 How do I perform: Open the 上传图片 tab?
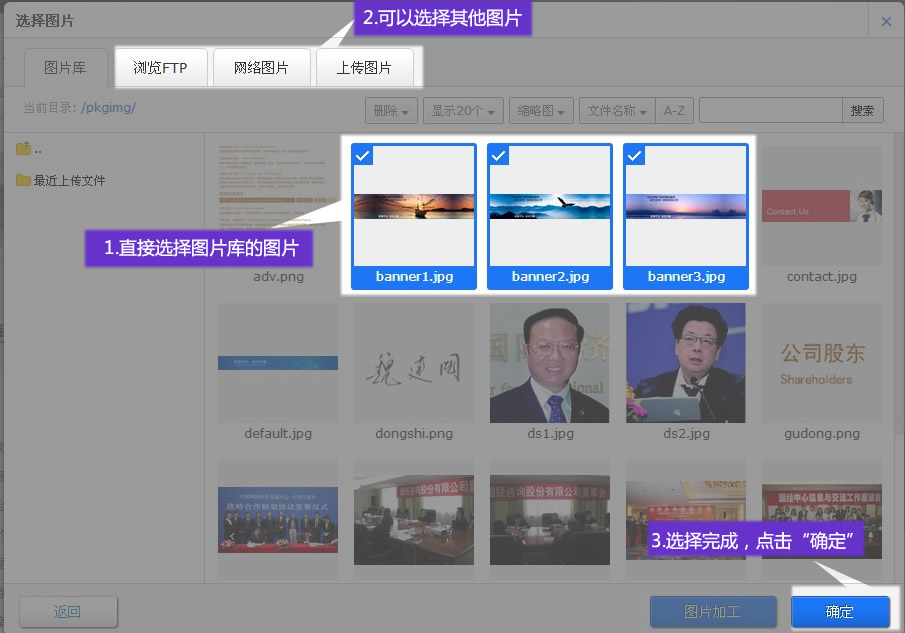pyautogui.click(x=364, y=68)
